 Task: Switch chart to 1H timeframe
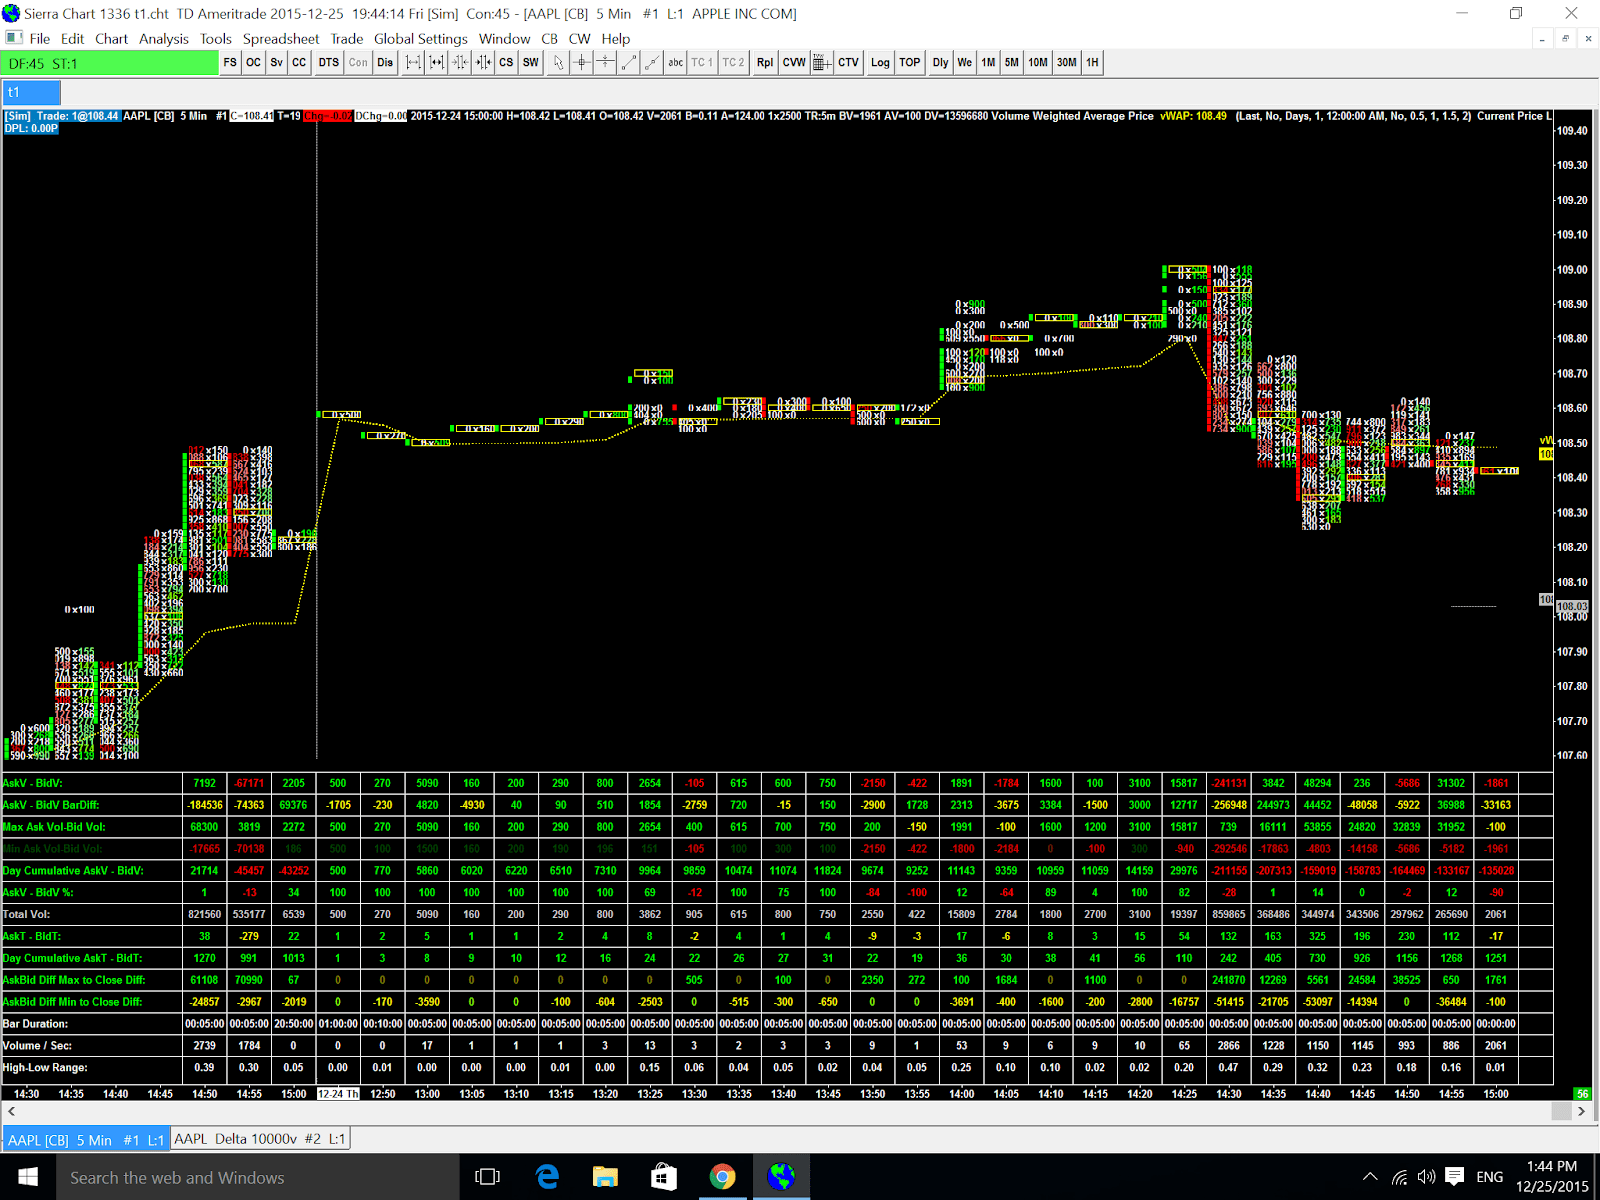click(1092, 63)
